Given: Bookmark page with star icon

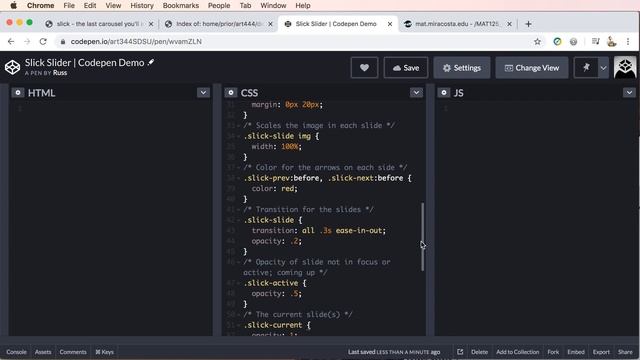Looking at the screenshot, I should tap(537, 42).
